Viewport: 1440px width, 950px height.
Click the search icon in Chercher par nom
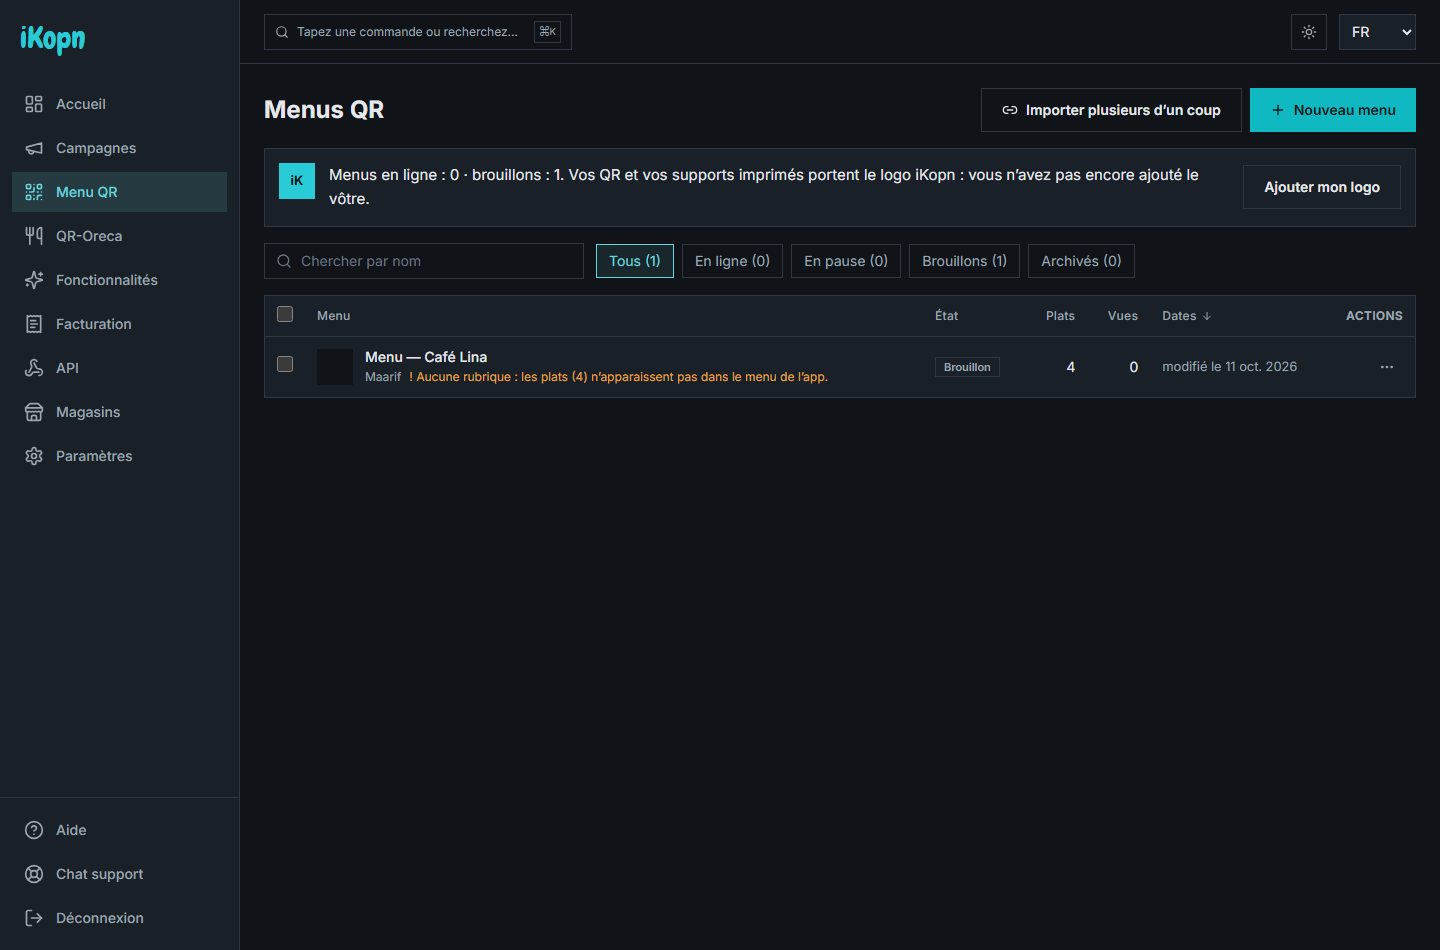point(284,261)
